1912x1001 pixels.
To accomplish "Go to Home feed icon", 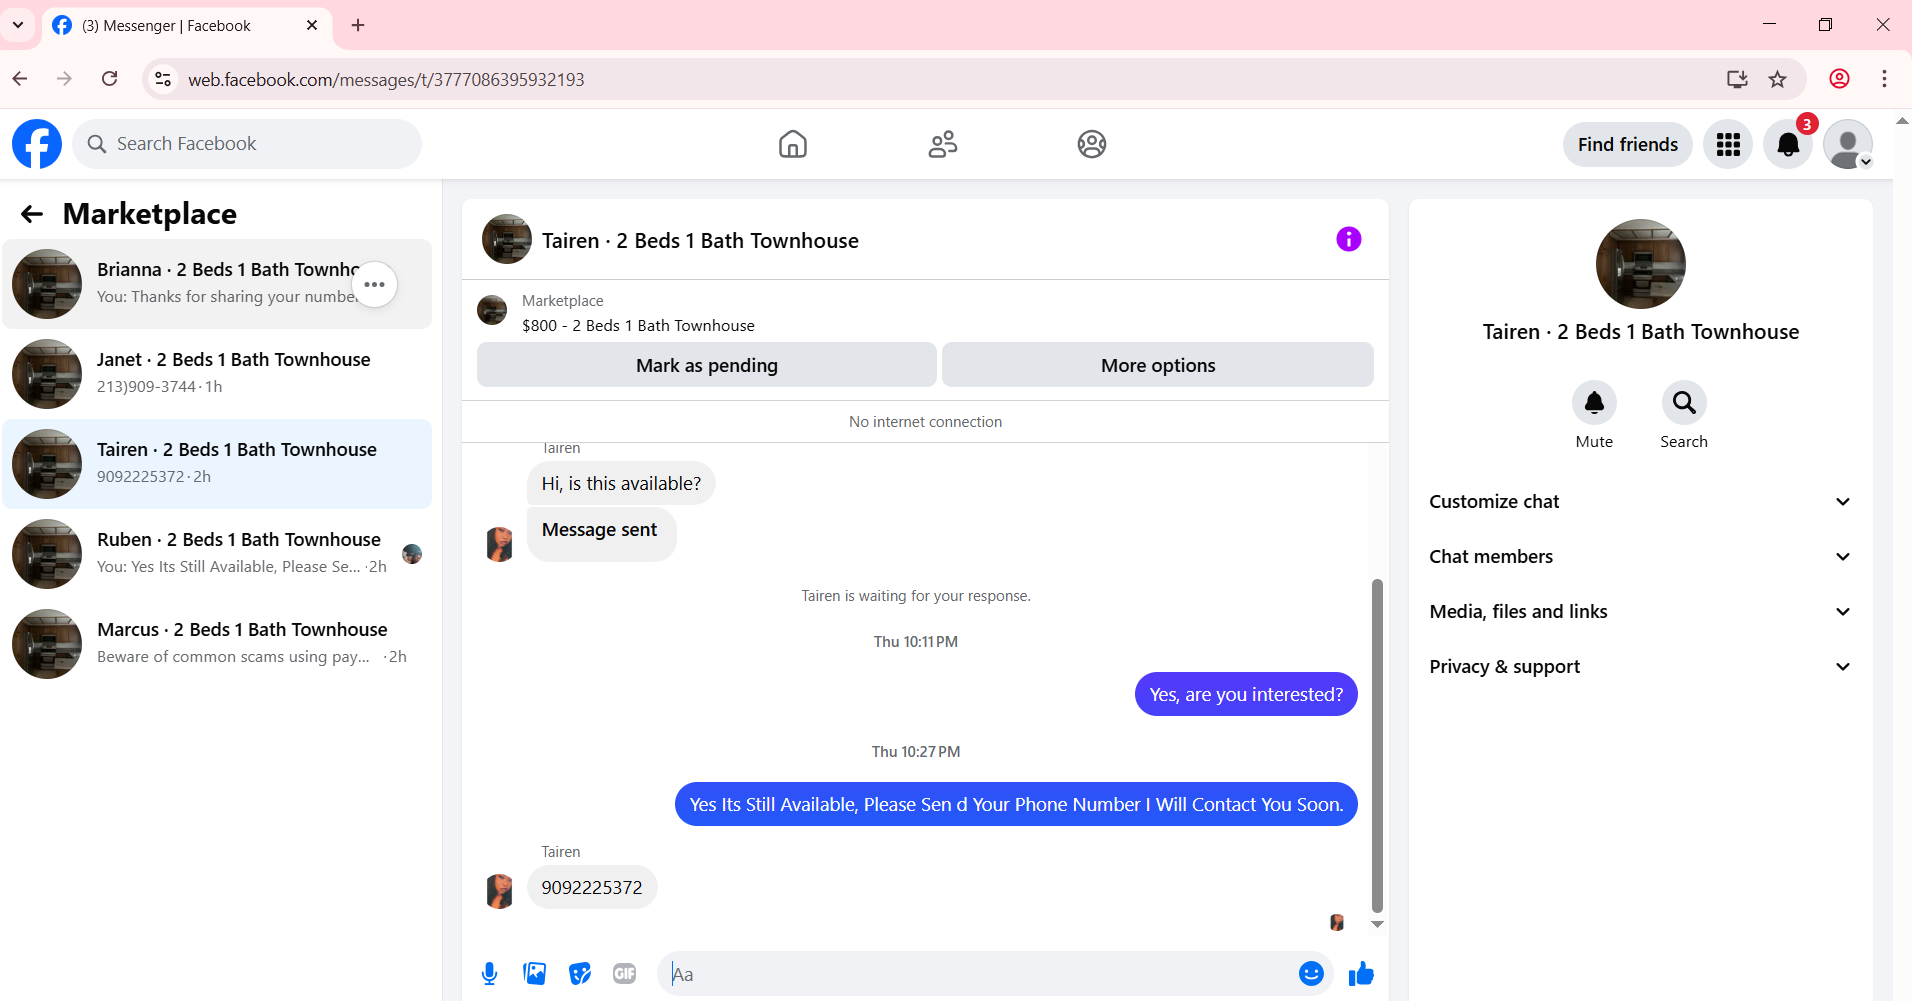I will point(793,144).
